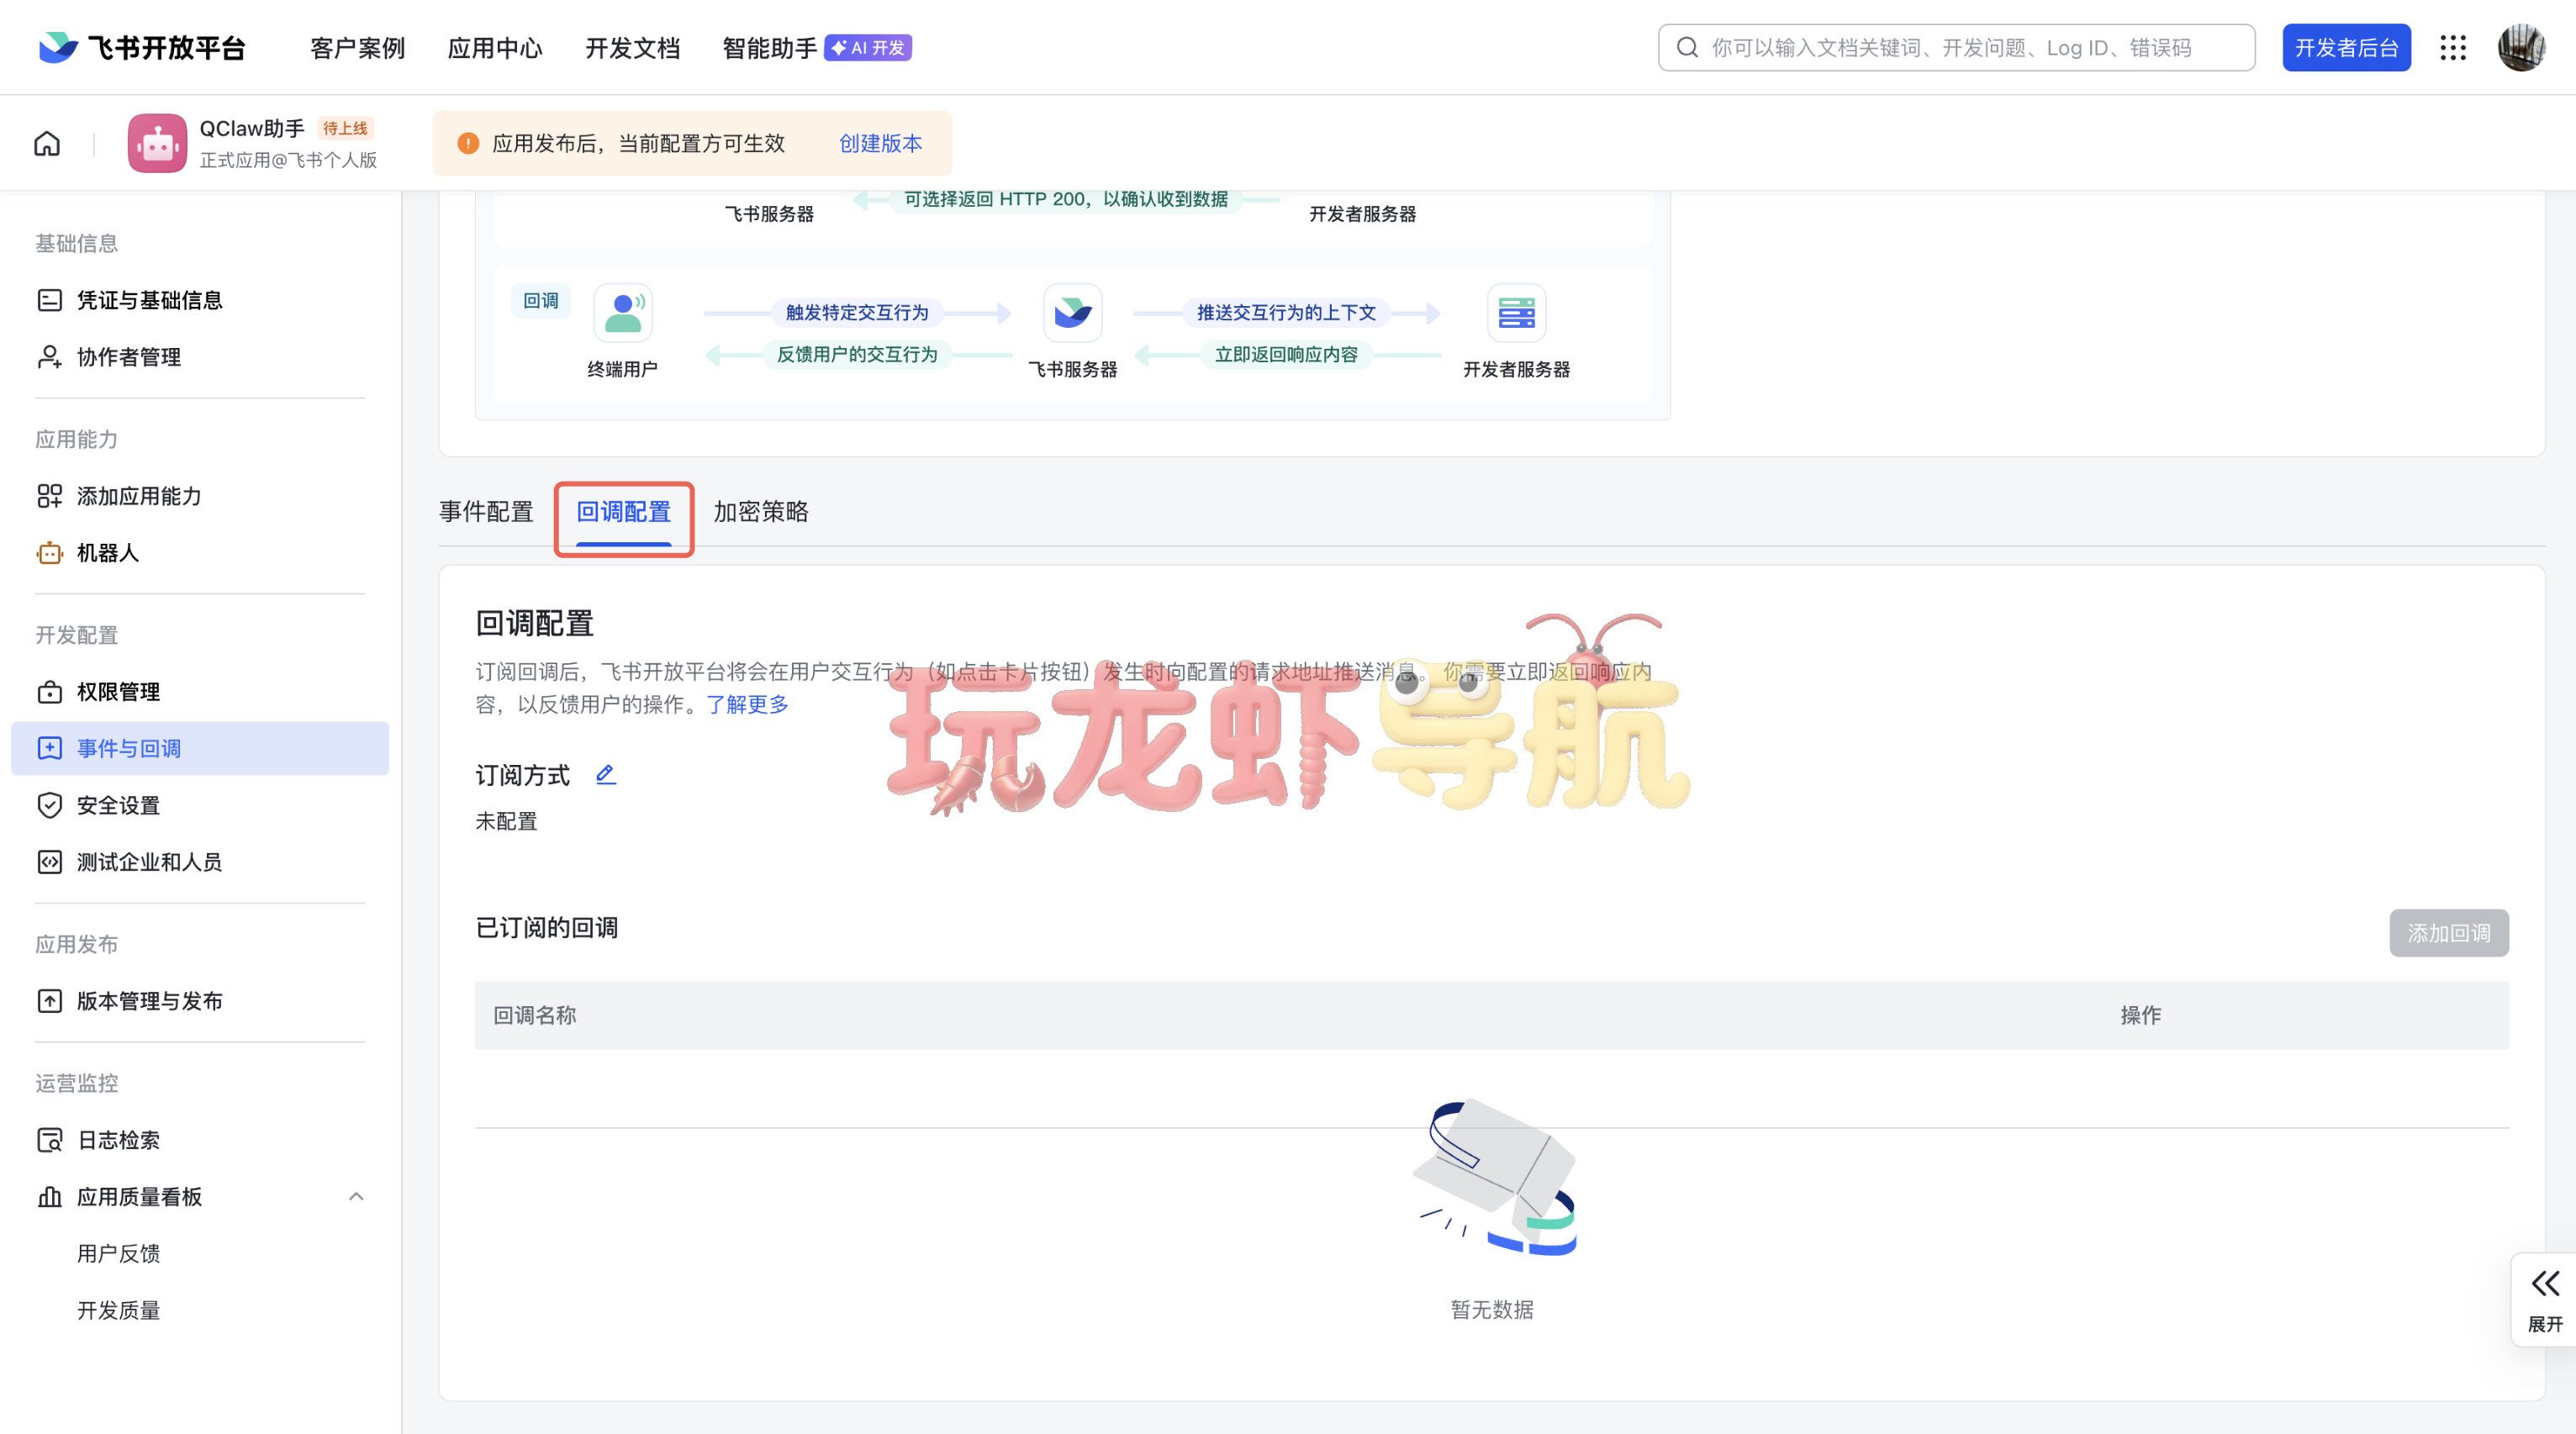
Task: Click the QClaw助手 robot app icon
Action: (157, 143)
